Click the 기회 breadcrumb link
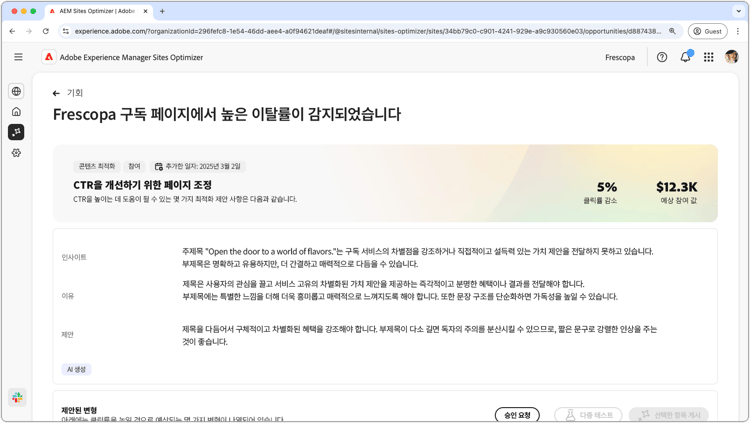The width and height of the screenshot is (750, 423). [75, 93]
